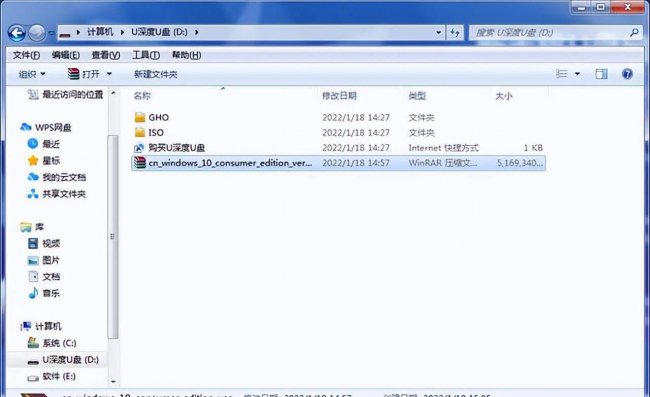Open the address bar history dropdown
Viewport: 650px width, 397px height.
pyautogui.click(x=438, y=32)
